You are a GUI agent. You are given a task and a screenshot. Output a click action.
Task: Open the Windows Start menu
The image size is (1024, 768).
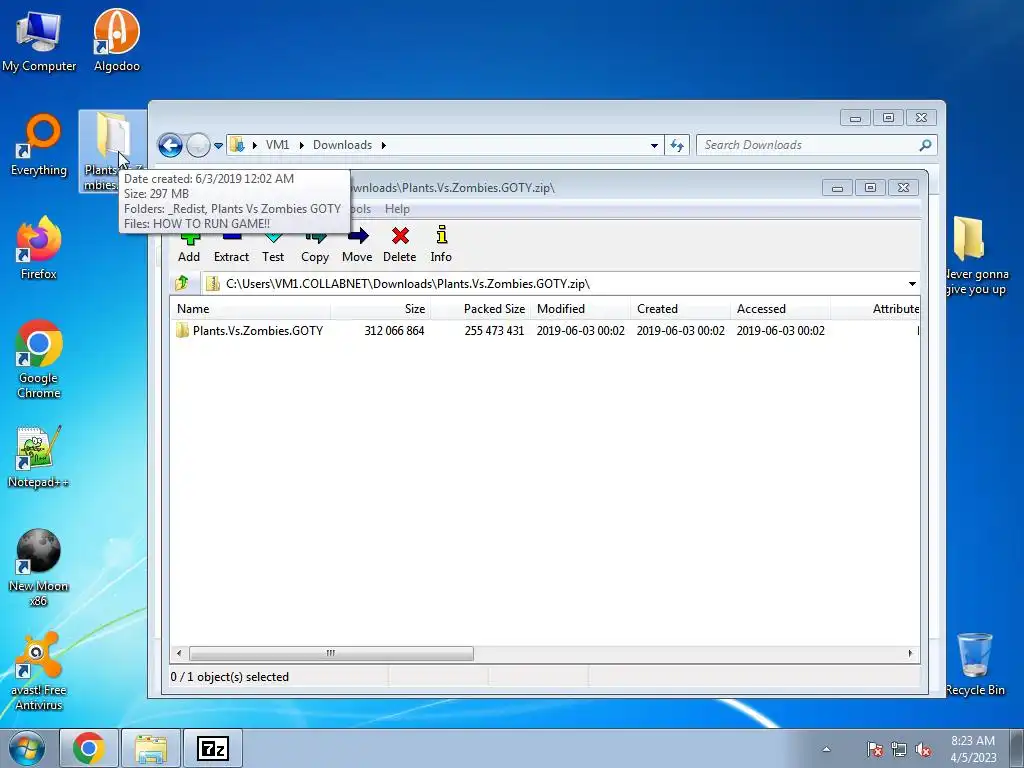(x=27, y=748)
